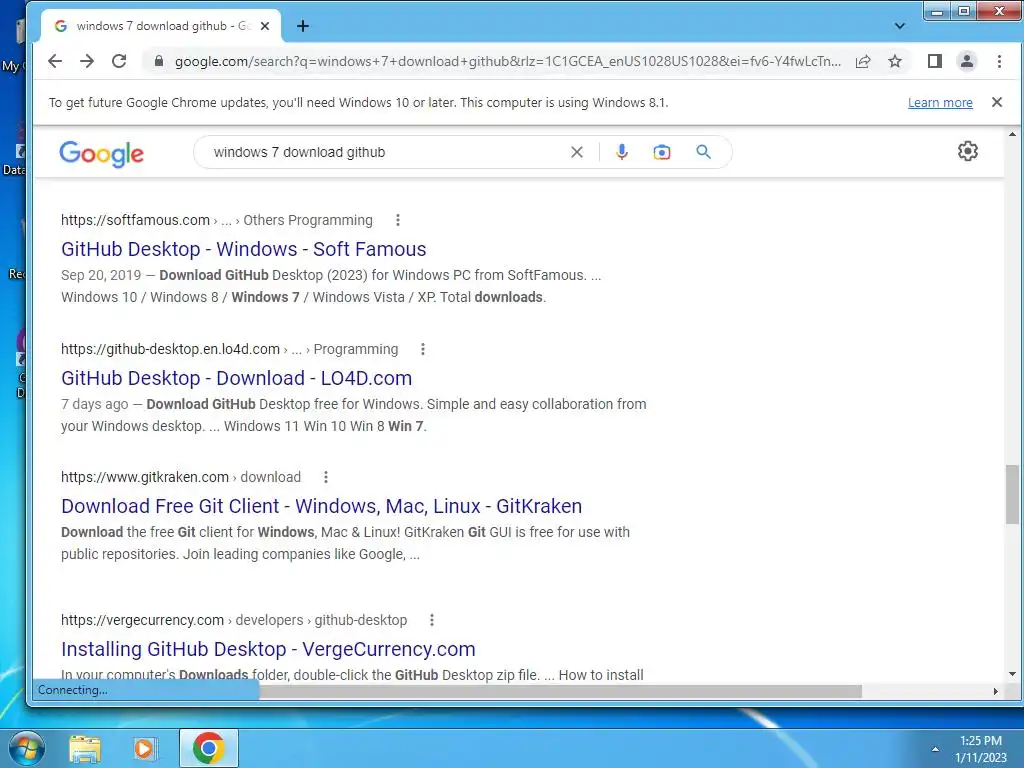The width and height of the screenshot is (1024, 768).
Task: View site information lock icon
Action: (158, 61)
